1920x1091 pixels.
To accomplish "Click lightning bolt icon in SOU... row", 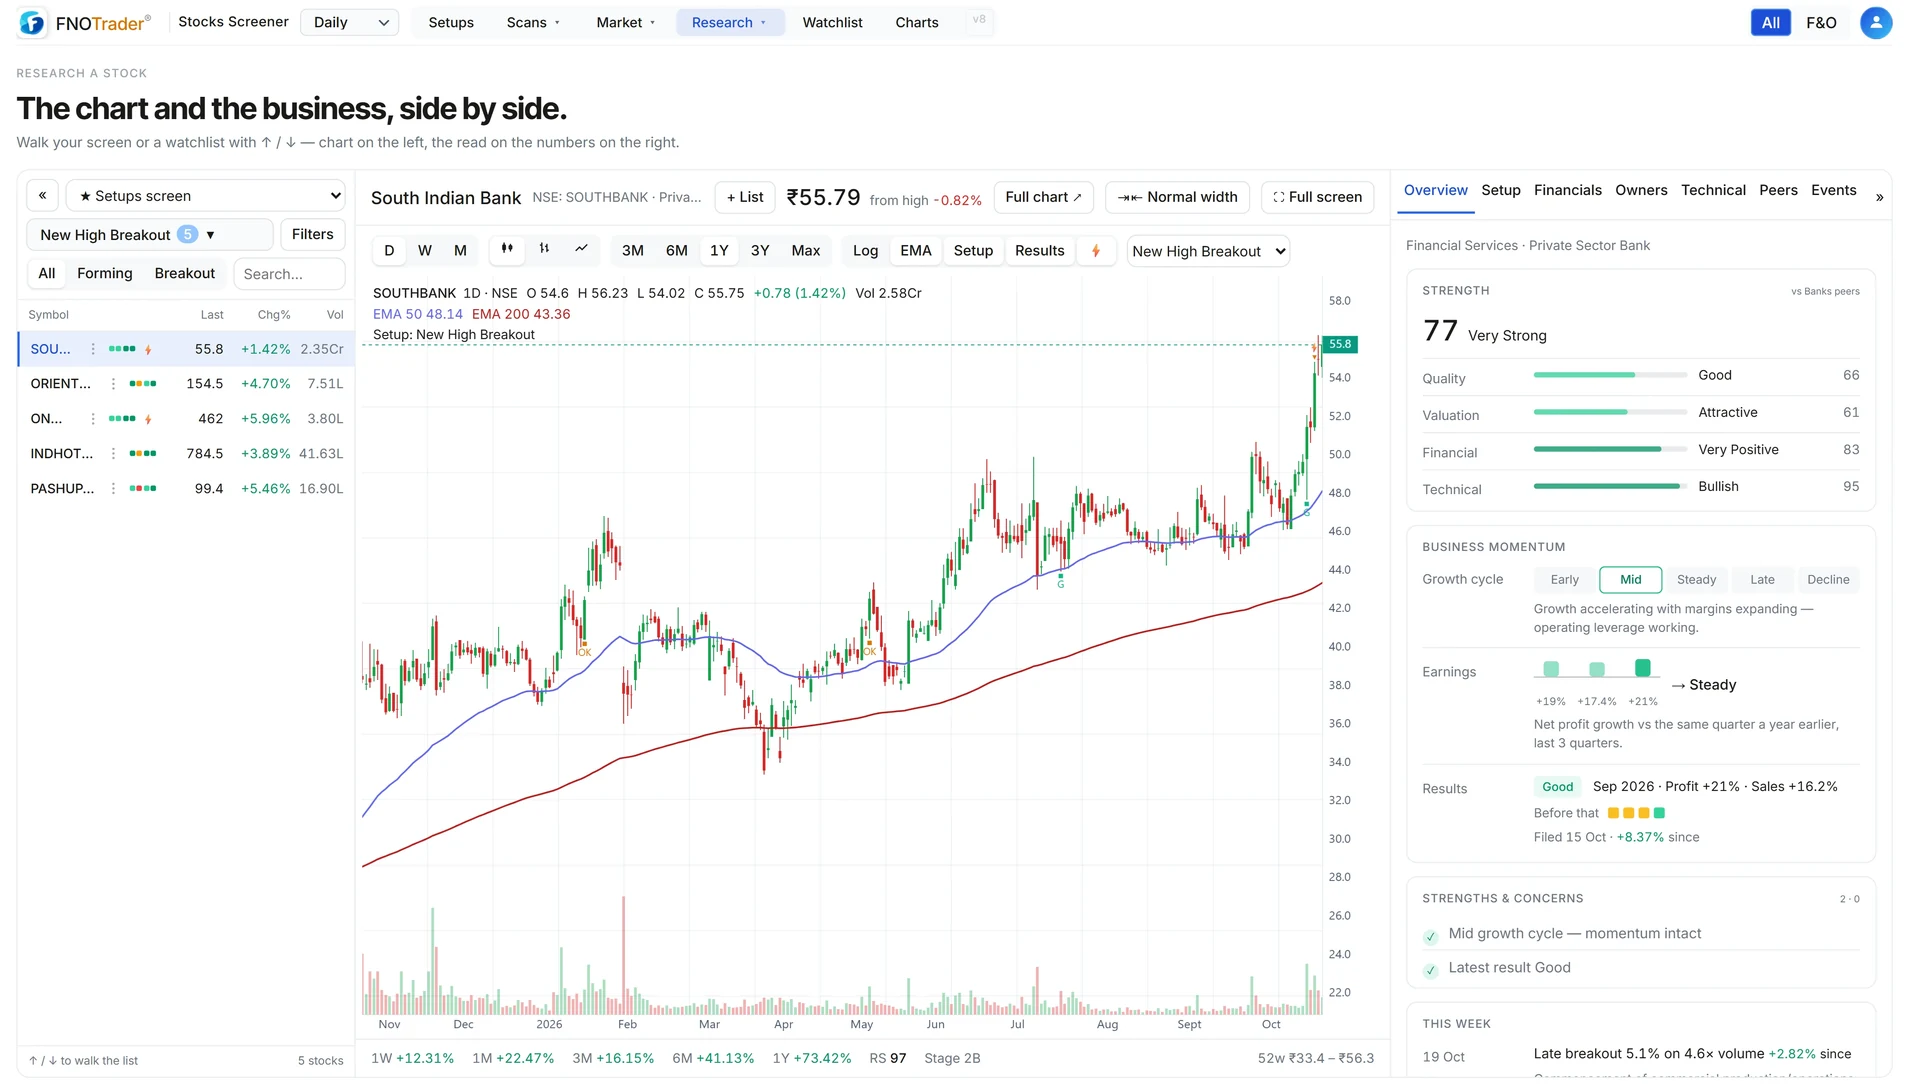I will pos(148,349).
